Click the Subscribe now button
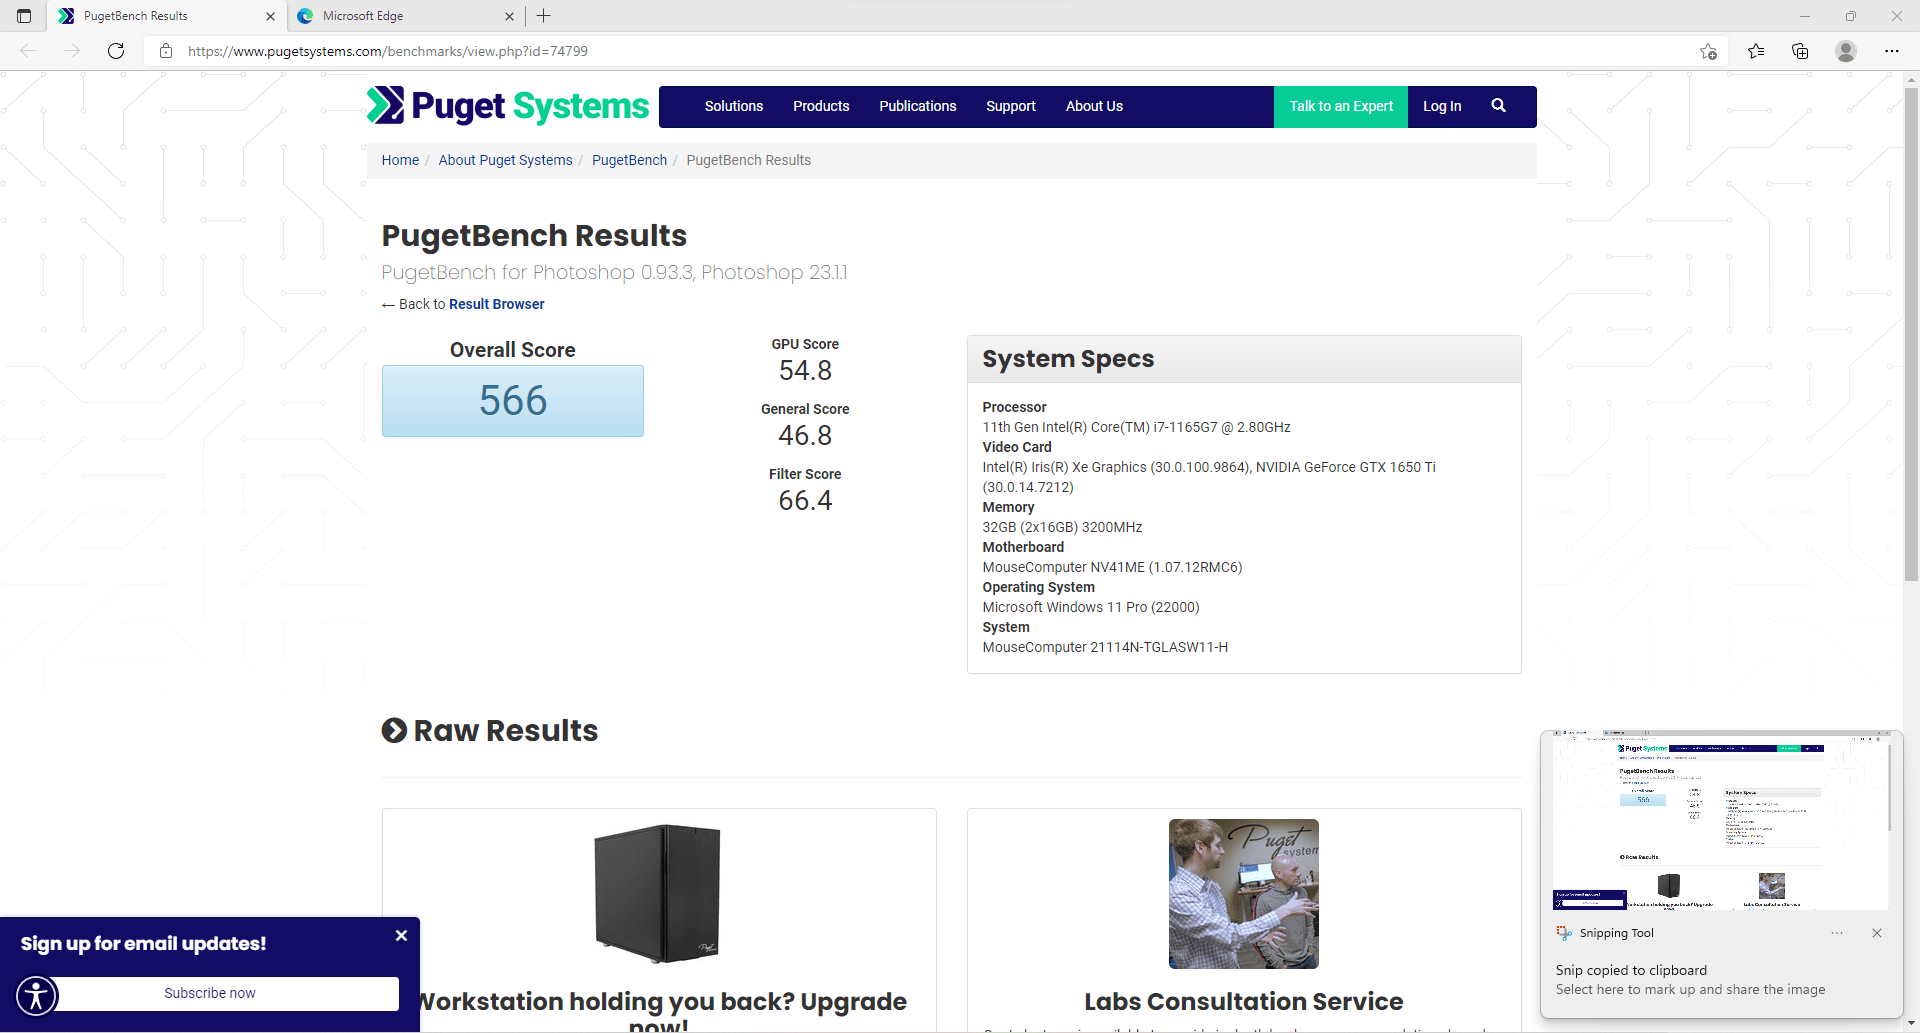 [210, 993]
